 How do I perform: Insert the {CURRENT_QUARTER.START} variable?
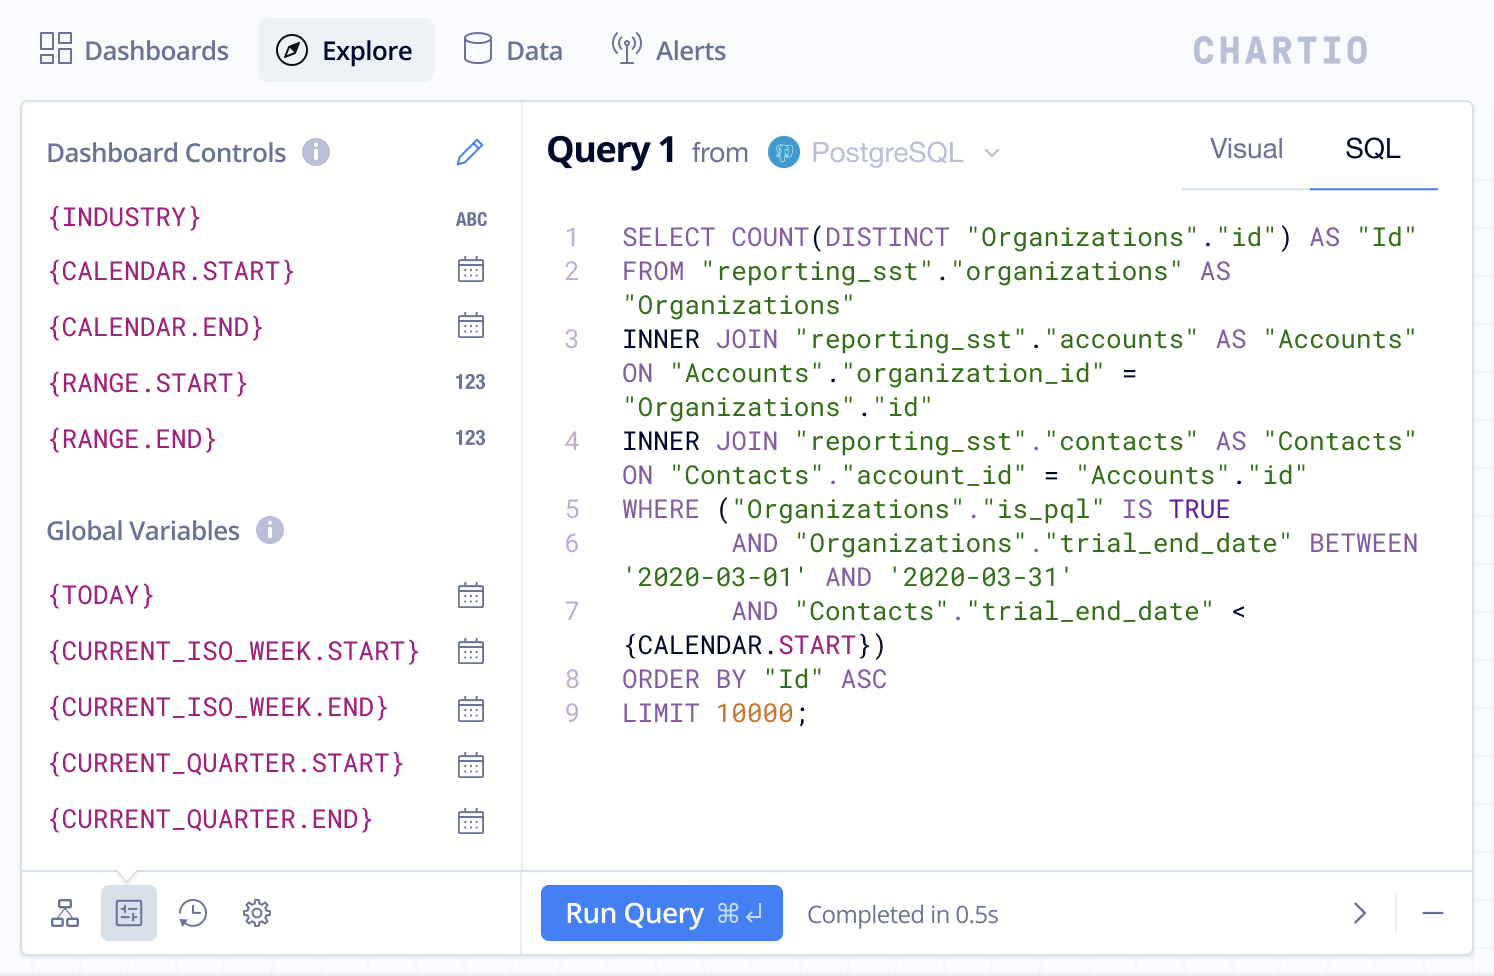[226, 763]
